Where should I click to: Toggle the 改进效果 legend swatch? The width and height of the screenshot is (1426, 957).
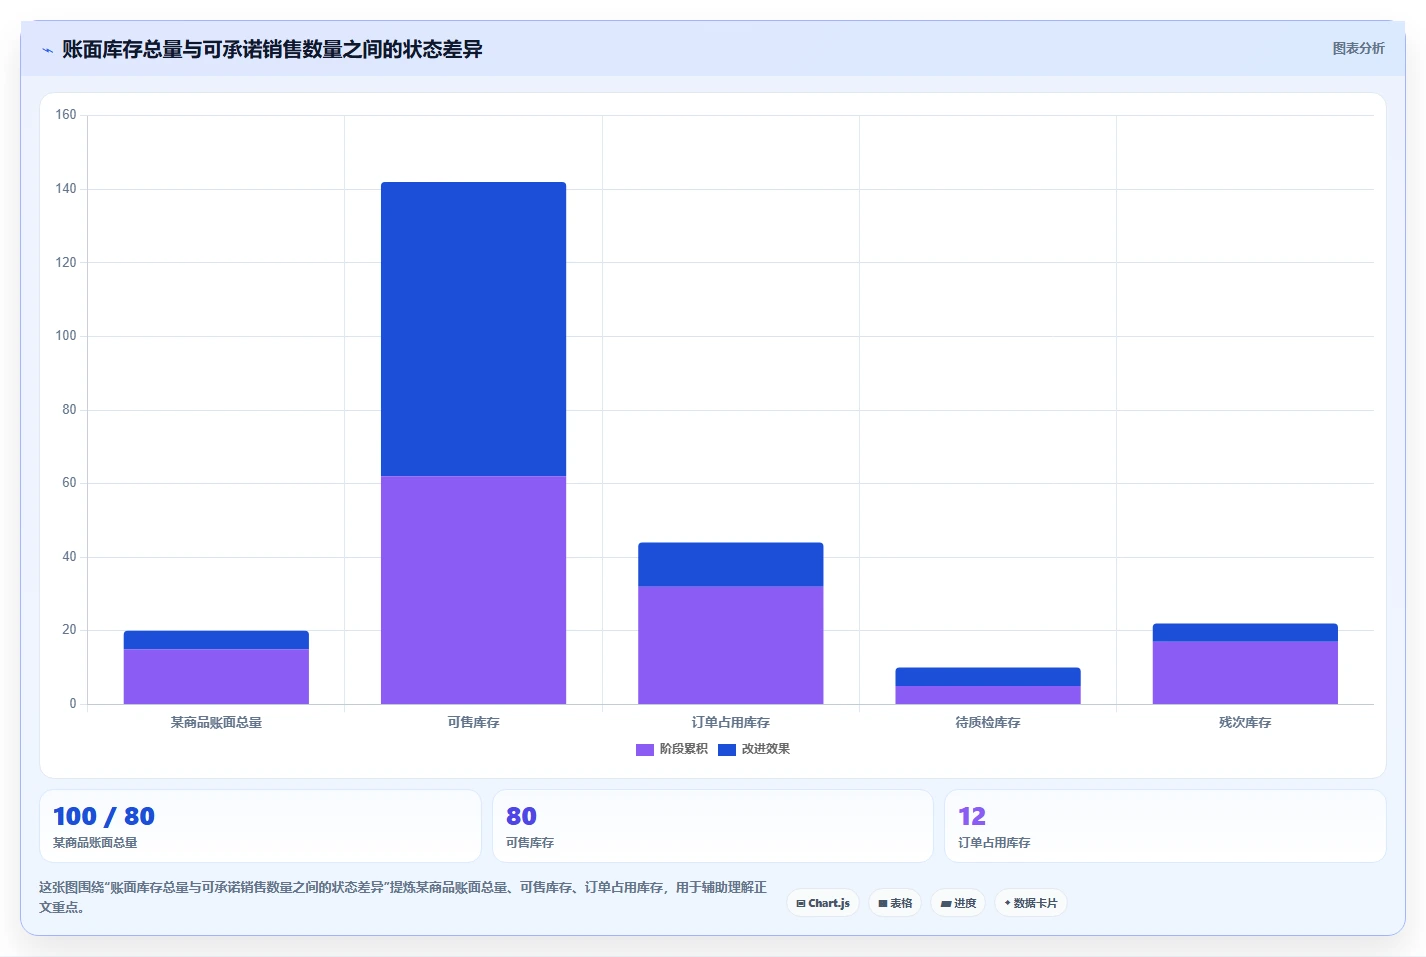click(727, 749)
